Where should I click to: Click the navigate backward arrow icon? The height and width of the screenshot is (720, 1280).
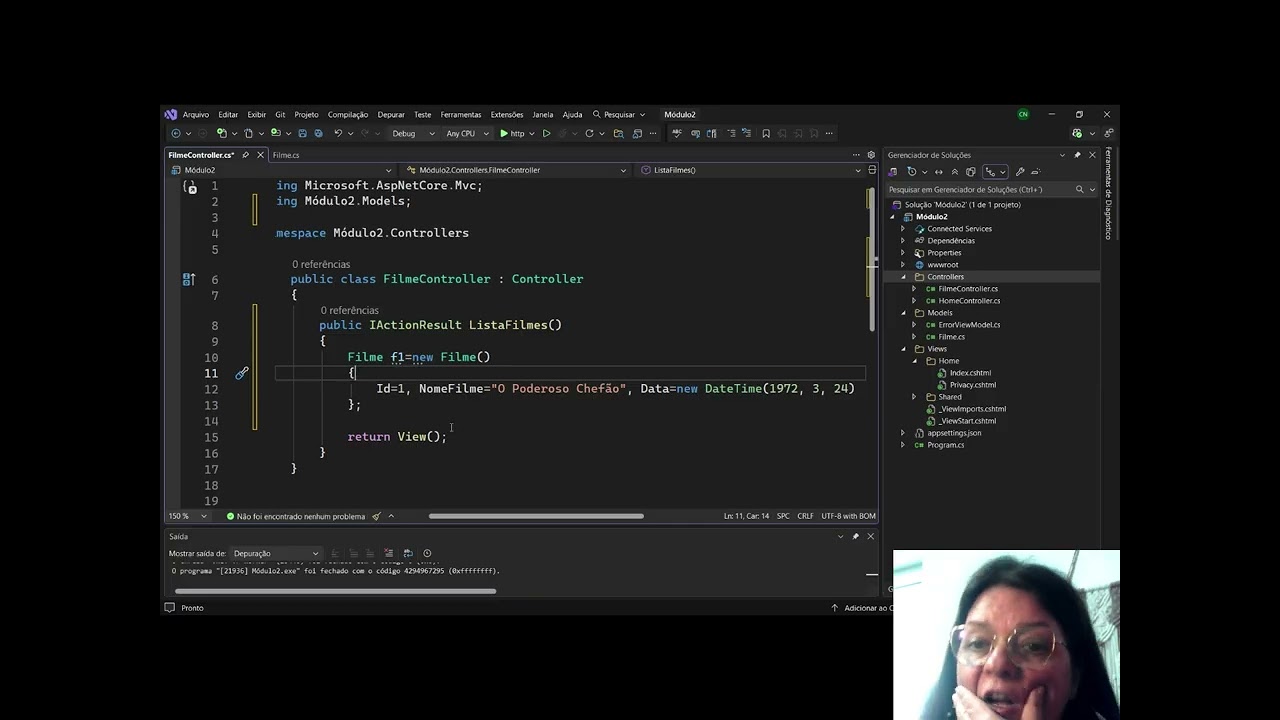click(176, 133)
